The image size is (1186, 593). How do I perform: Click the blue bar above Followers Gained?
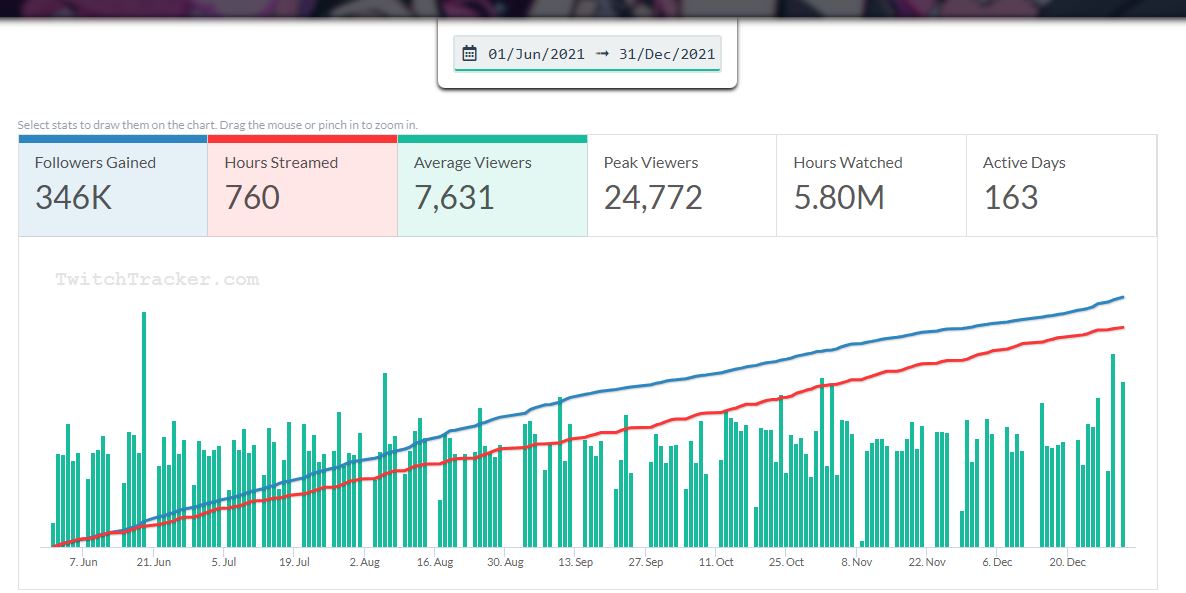(113, 139)
